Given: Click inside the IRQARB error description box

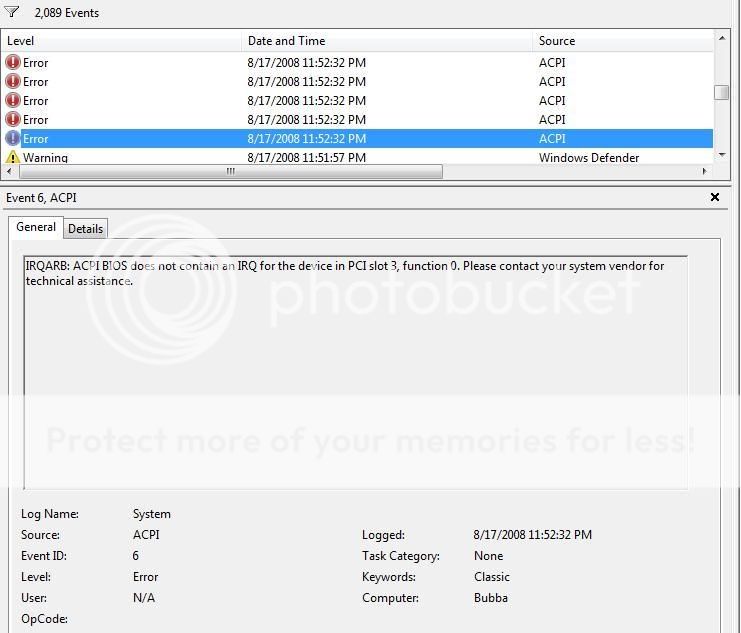Looking at the screenshot, I should click(355, 380).
